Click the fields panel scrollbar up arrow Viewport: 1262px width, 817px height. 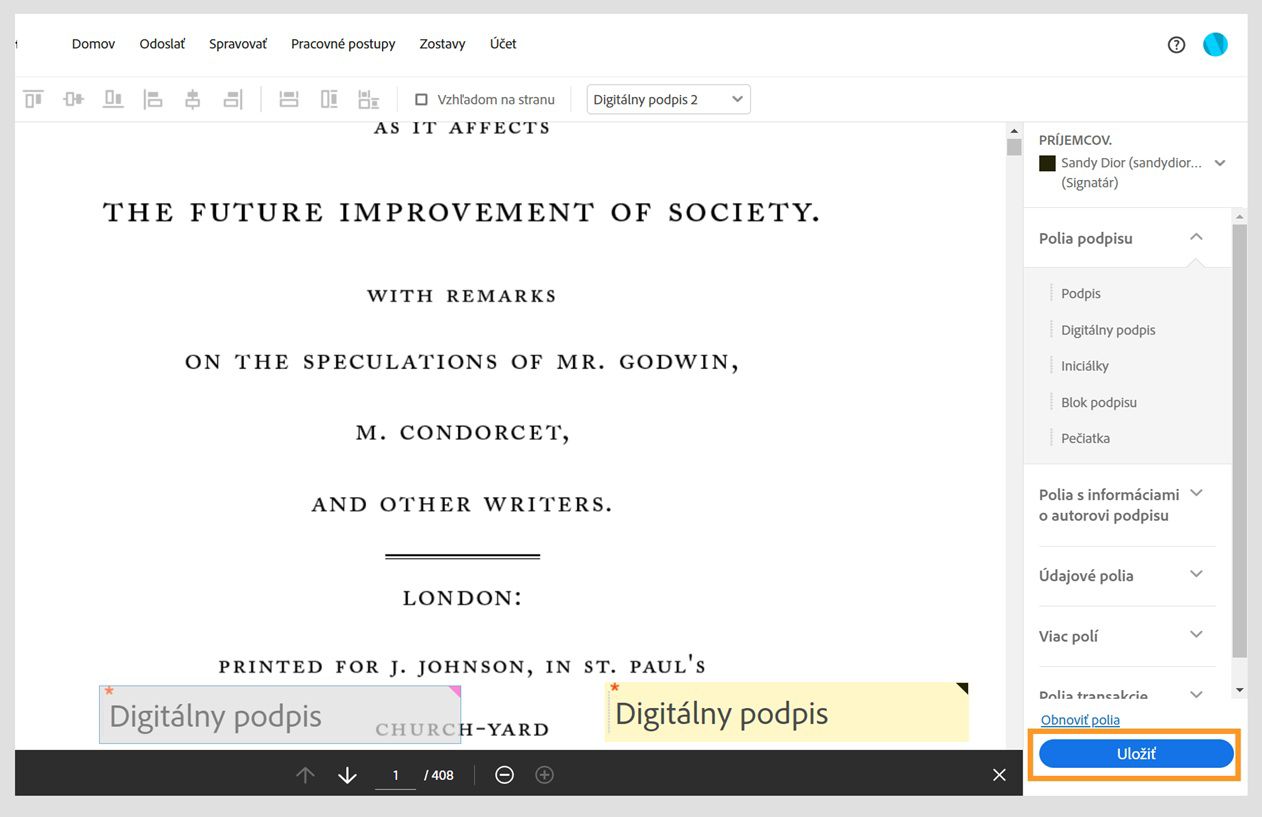1240,216
